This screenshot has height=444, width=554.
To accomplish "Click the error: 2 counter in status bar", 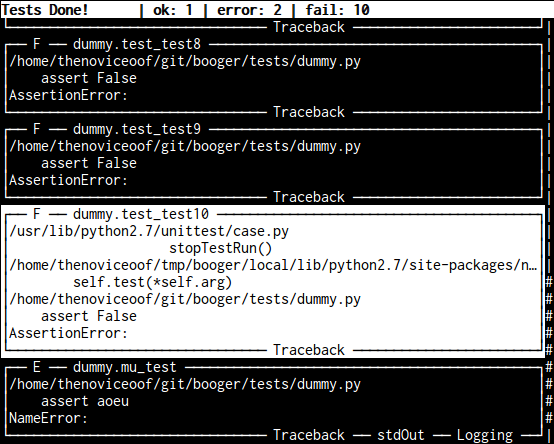I will pos(249,10).
